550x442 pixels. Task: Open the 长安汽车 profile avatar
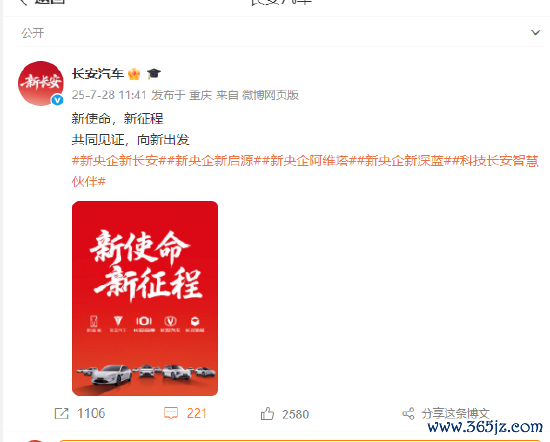coord(41,83)
